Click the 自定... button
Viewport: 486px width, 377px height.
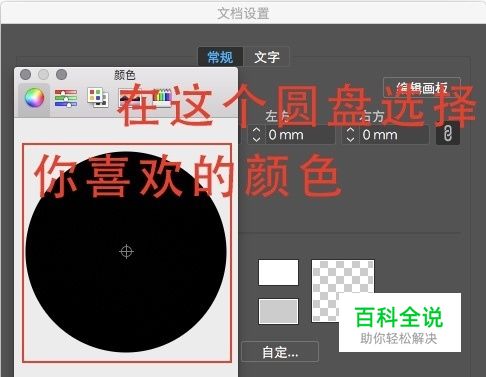(280, 352)
